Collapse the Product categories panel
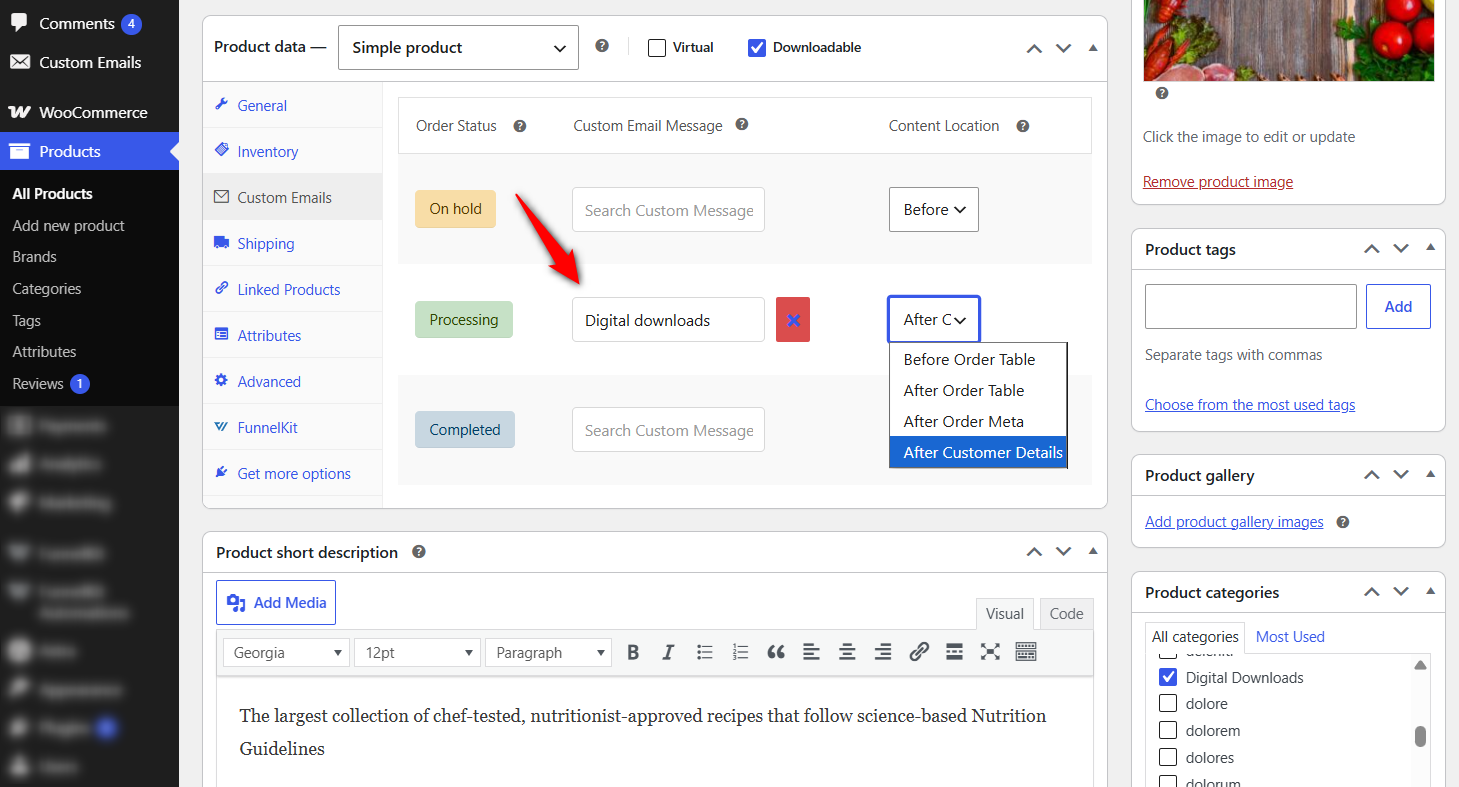The height and width of the screenshot is (787, 1459). tap(1430, 592)
